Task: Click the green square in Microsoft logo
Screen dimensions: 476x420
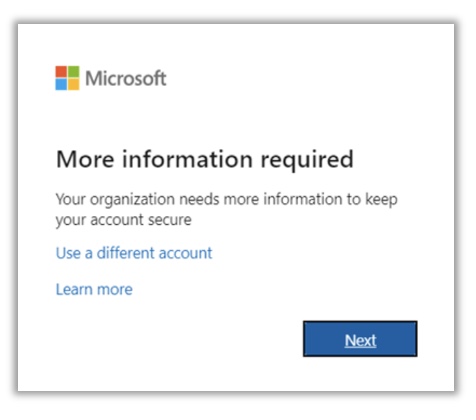Action: point(74,72)
